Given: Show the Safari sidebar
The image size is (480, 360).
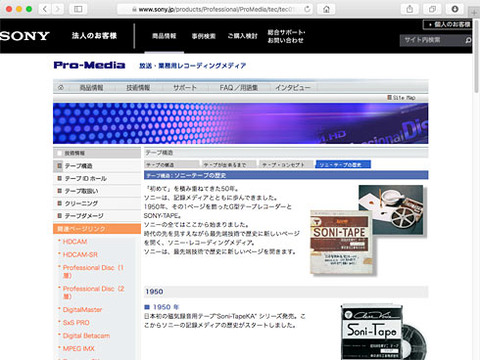Looking at the screenshot, I should [78, 9].
